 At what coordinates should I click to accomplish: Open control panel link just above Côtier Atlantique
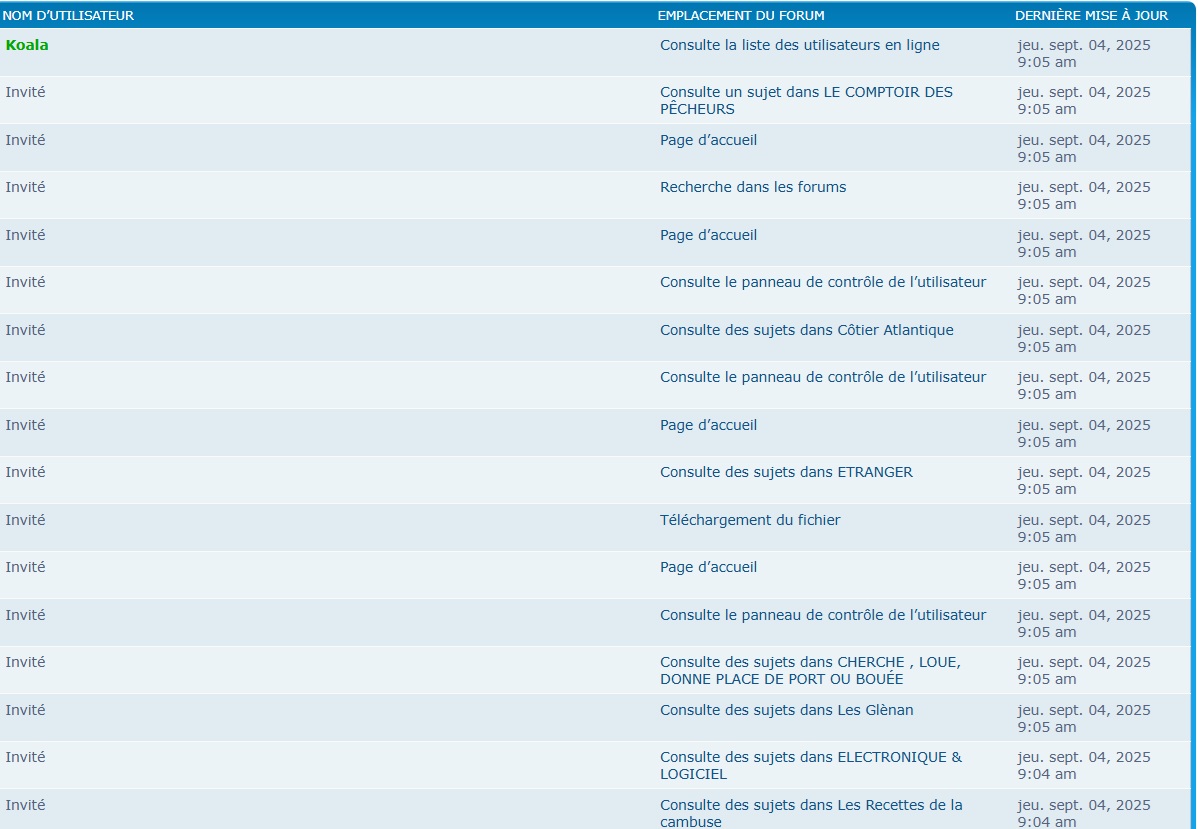coord(822,282)
